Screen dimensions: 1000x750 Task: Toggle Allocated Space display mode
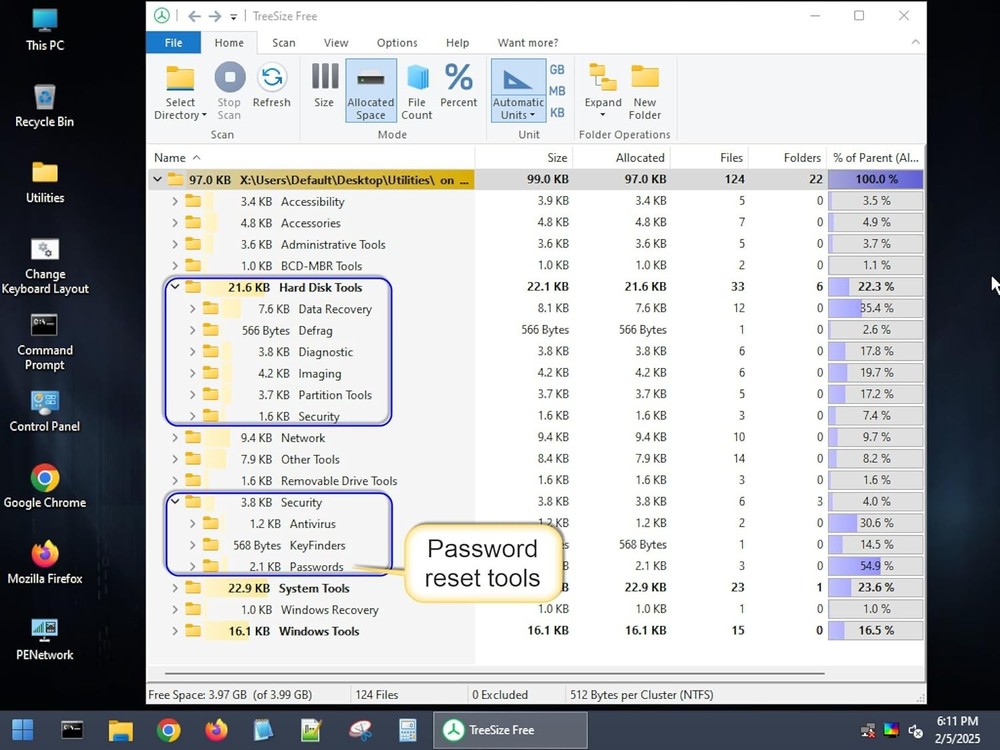coord(371,90)
